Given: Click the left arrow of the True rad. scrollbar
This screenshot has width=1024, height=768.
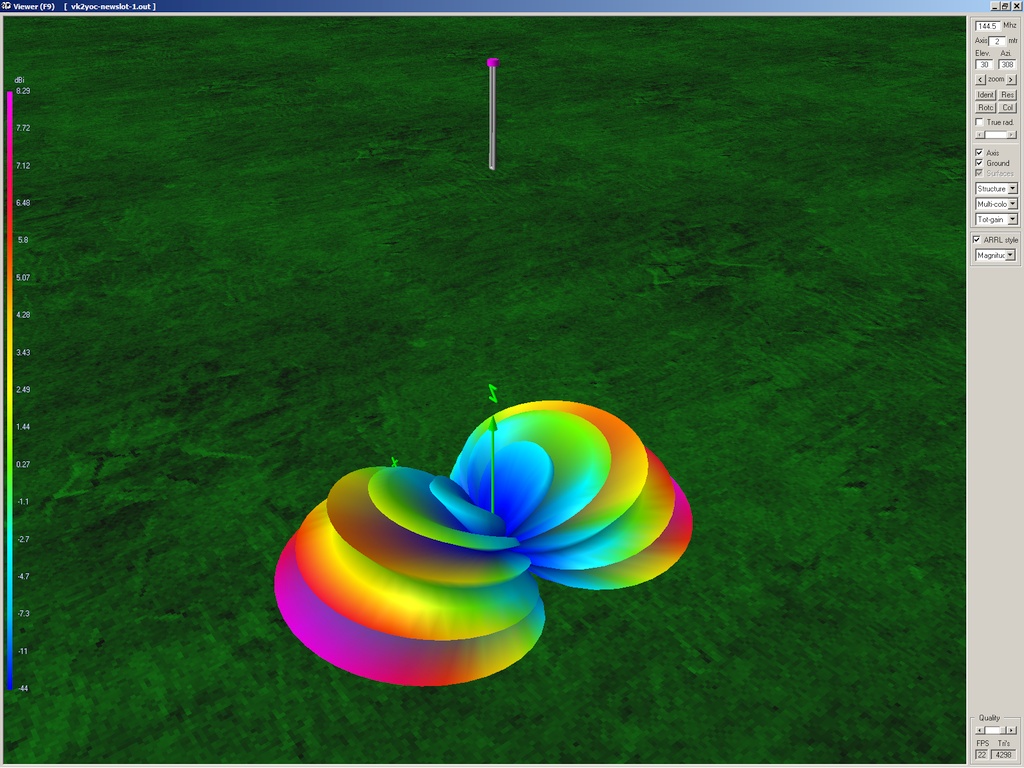Looking at the screenshot, I should click(x=979, y=135).
